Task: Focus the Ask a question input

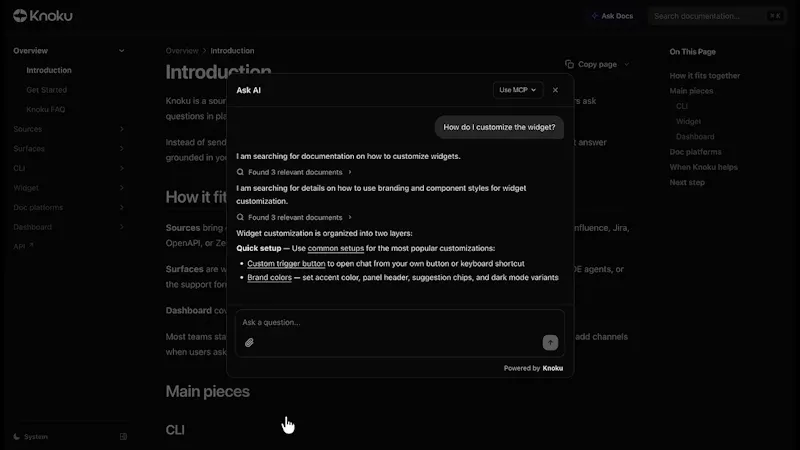Action: click(399, 322)
